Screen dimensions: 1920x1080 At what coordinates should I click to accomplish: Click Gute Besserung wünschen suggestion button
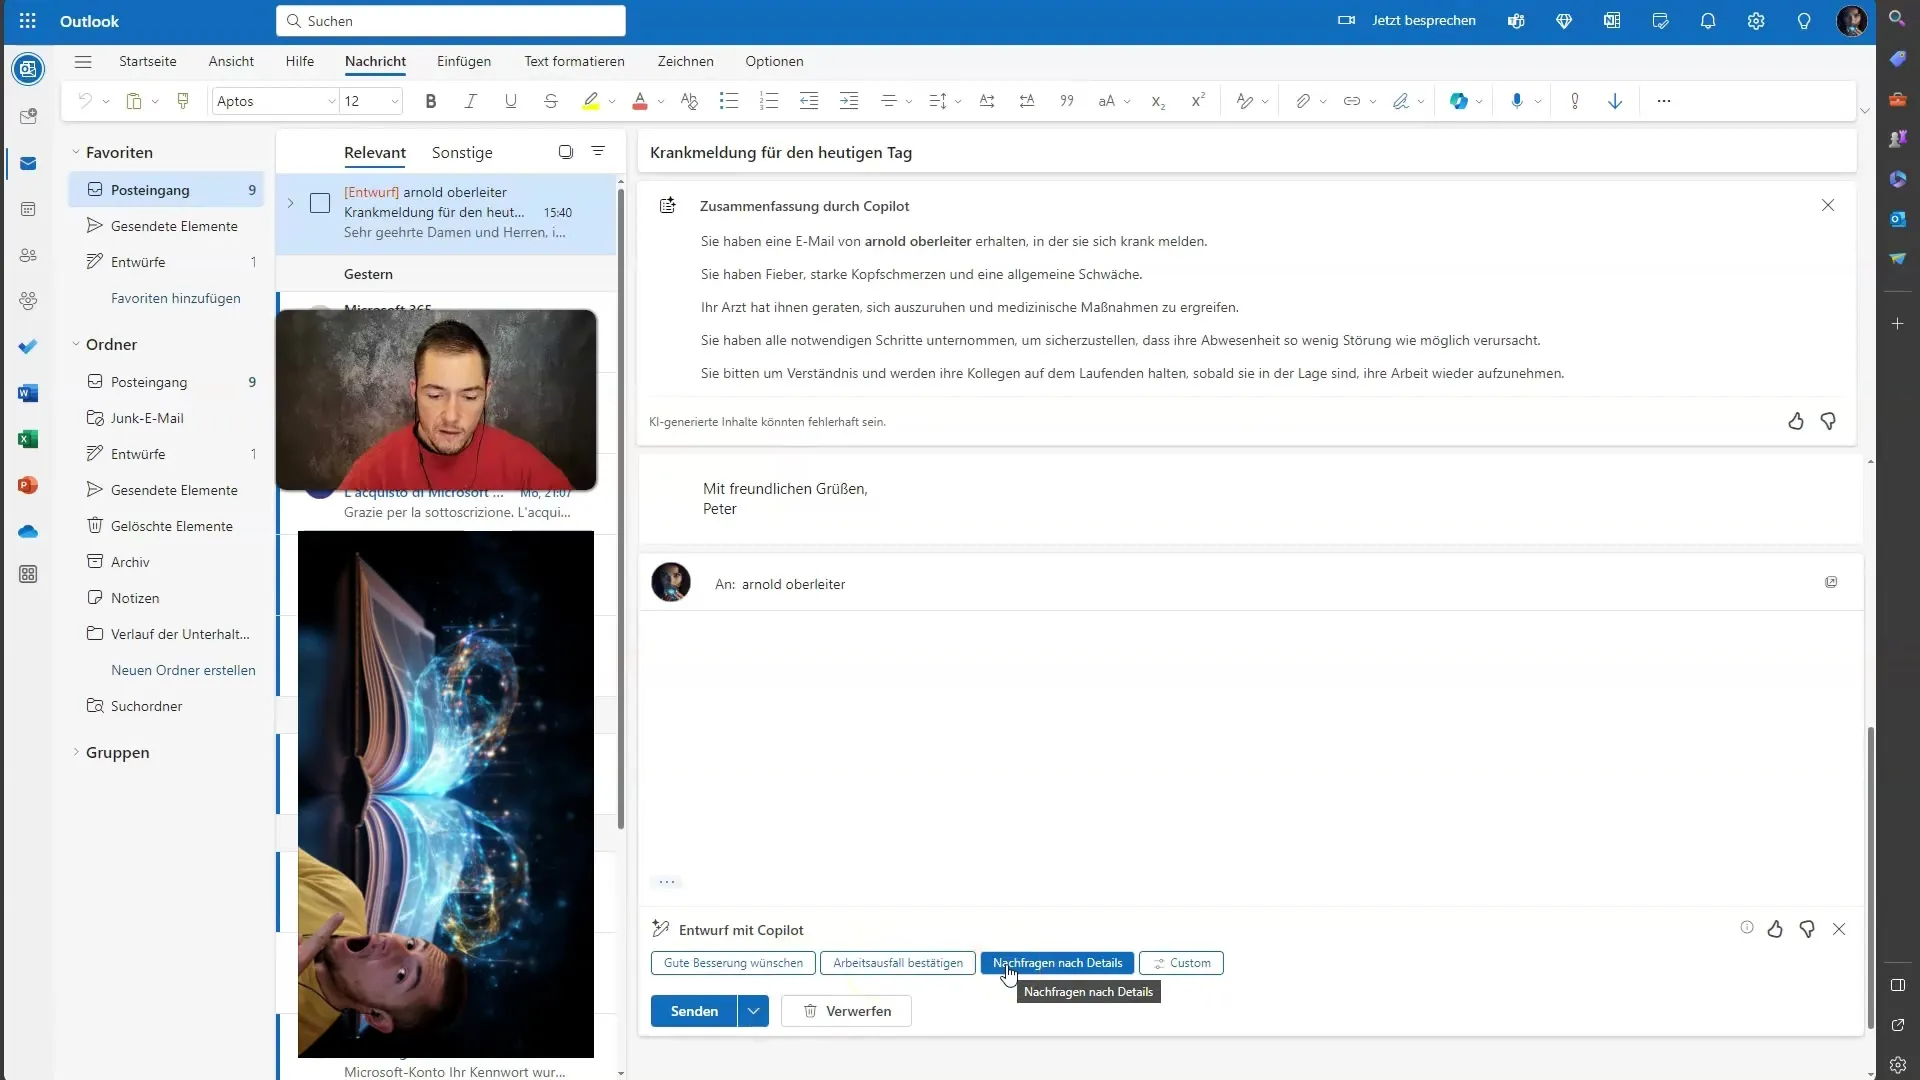coord(733,963)
